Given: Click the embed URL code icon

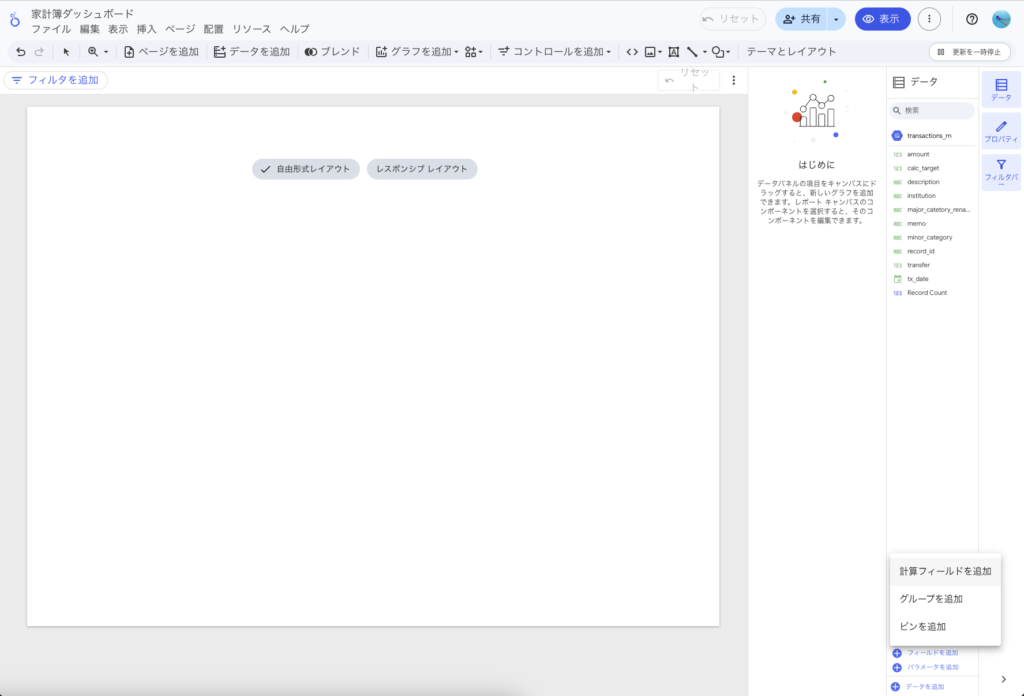Looking at the screenshot, I should click(631, 52).
